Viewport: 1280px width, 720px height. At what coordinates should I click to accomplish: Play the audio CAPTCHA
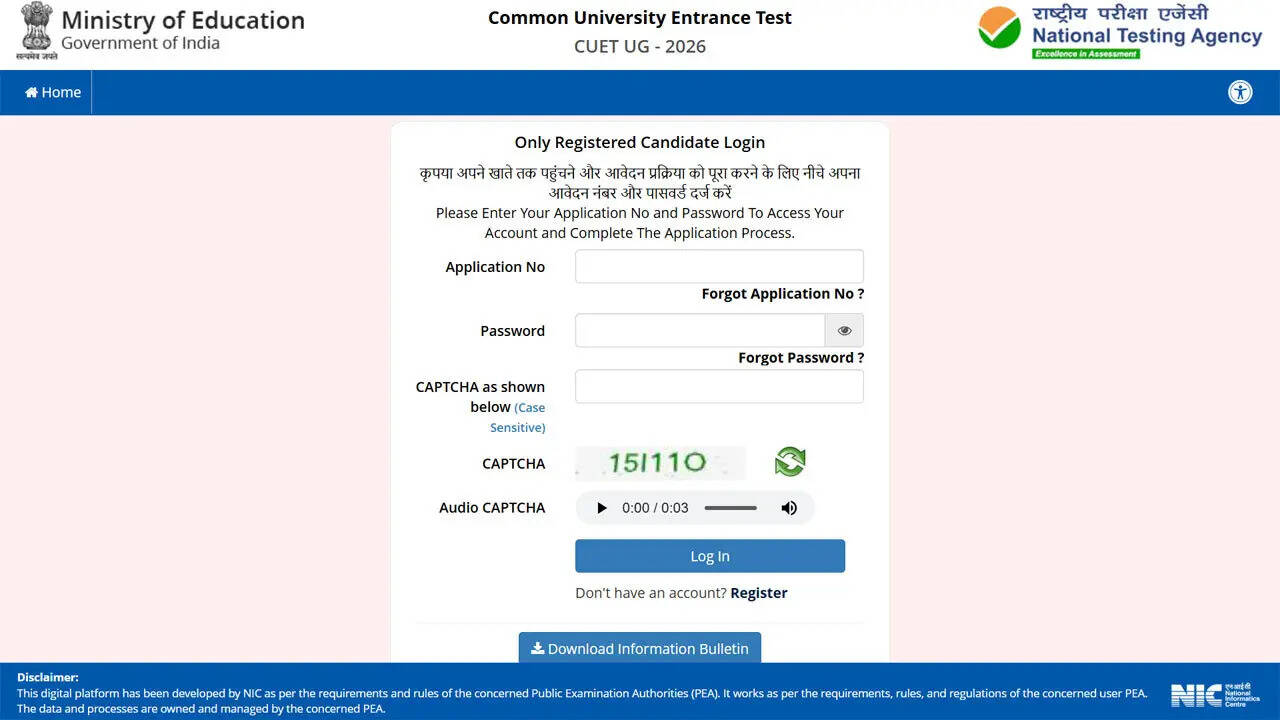[602, 508]
